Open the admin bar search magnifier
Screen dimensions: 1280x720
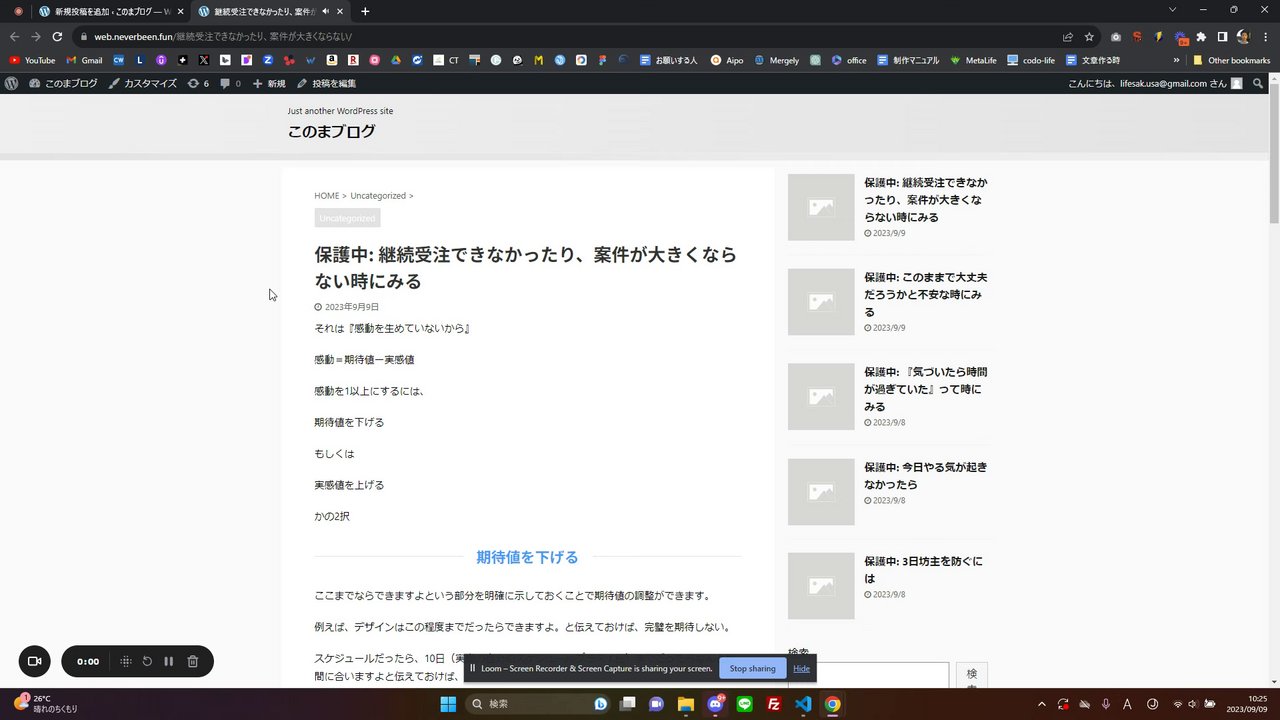(1258, 84)
